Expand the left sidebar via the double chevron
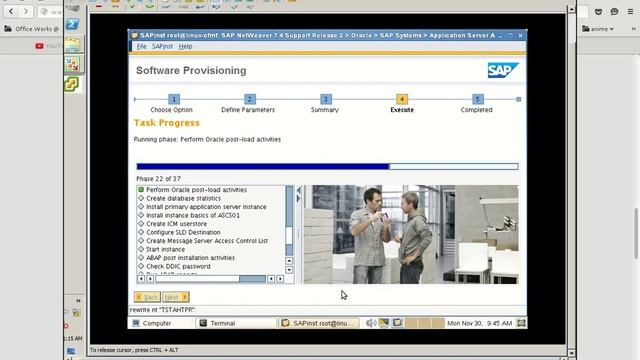The width and height of the screenshot is (640, 360). [x=78, y=301]
